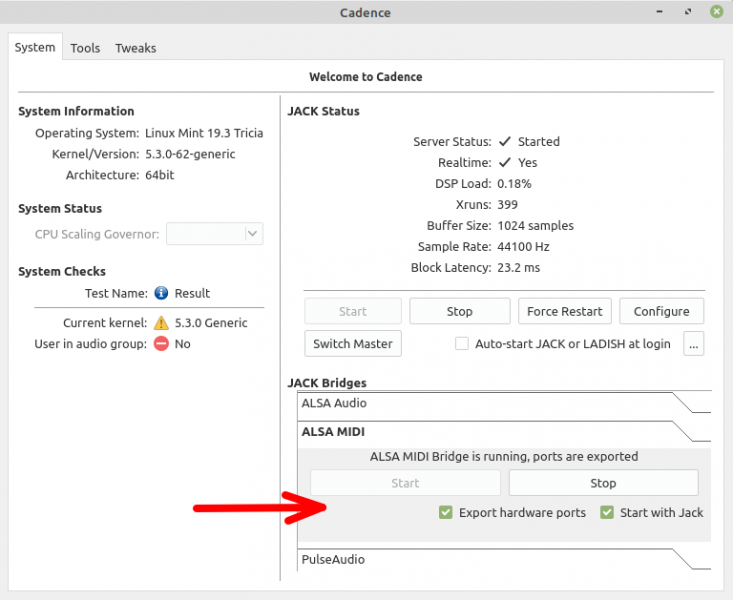Screen dimensions: 733x600
Task: Click the JACK Status heading
Action: click(323, 111)
